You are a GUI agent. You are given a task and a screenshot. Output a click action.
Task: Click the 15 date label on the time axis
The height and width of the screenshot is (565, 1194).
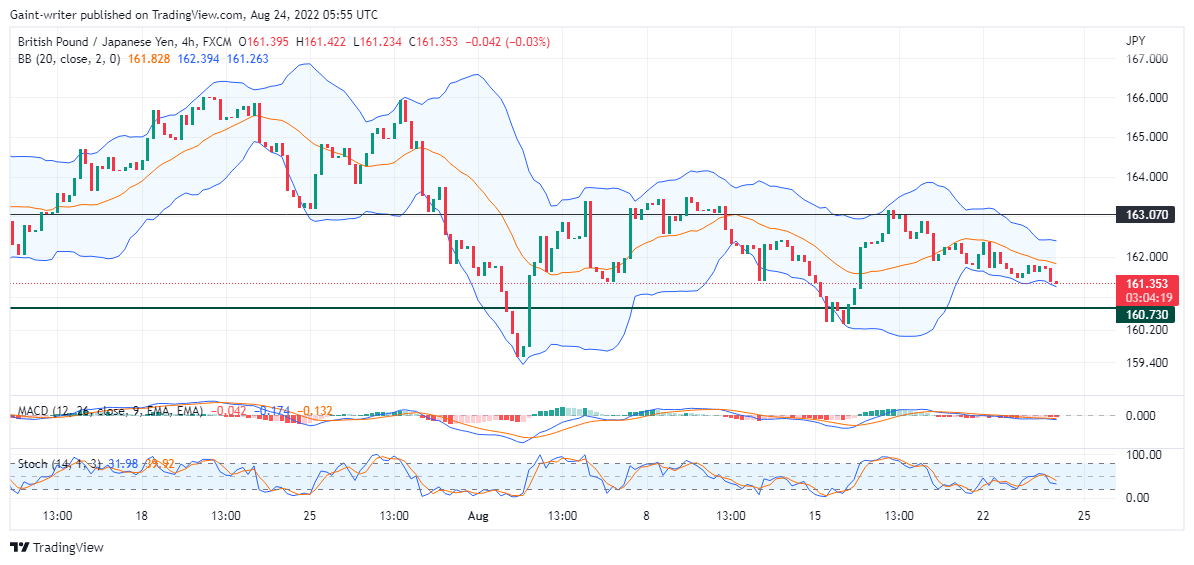coord(815,516)
